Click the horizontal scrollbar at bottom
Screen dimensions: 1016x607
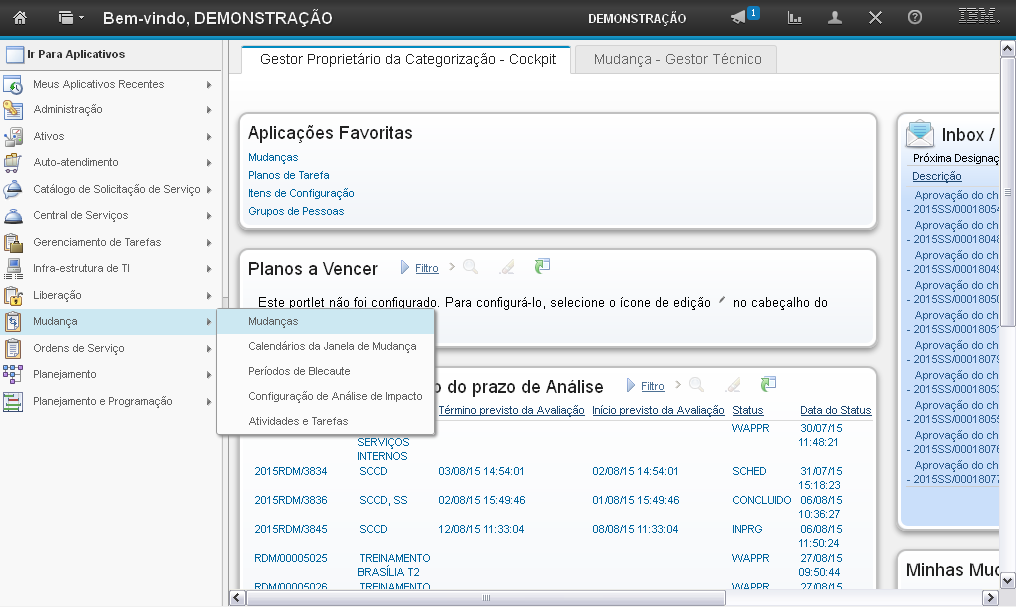(486, 597)
